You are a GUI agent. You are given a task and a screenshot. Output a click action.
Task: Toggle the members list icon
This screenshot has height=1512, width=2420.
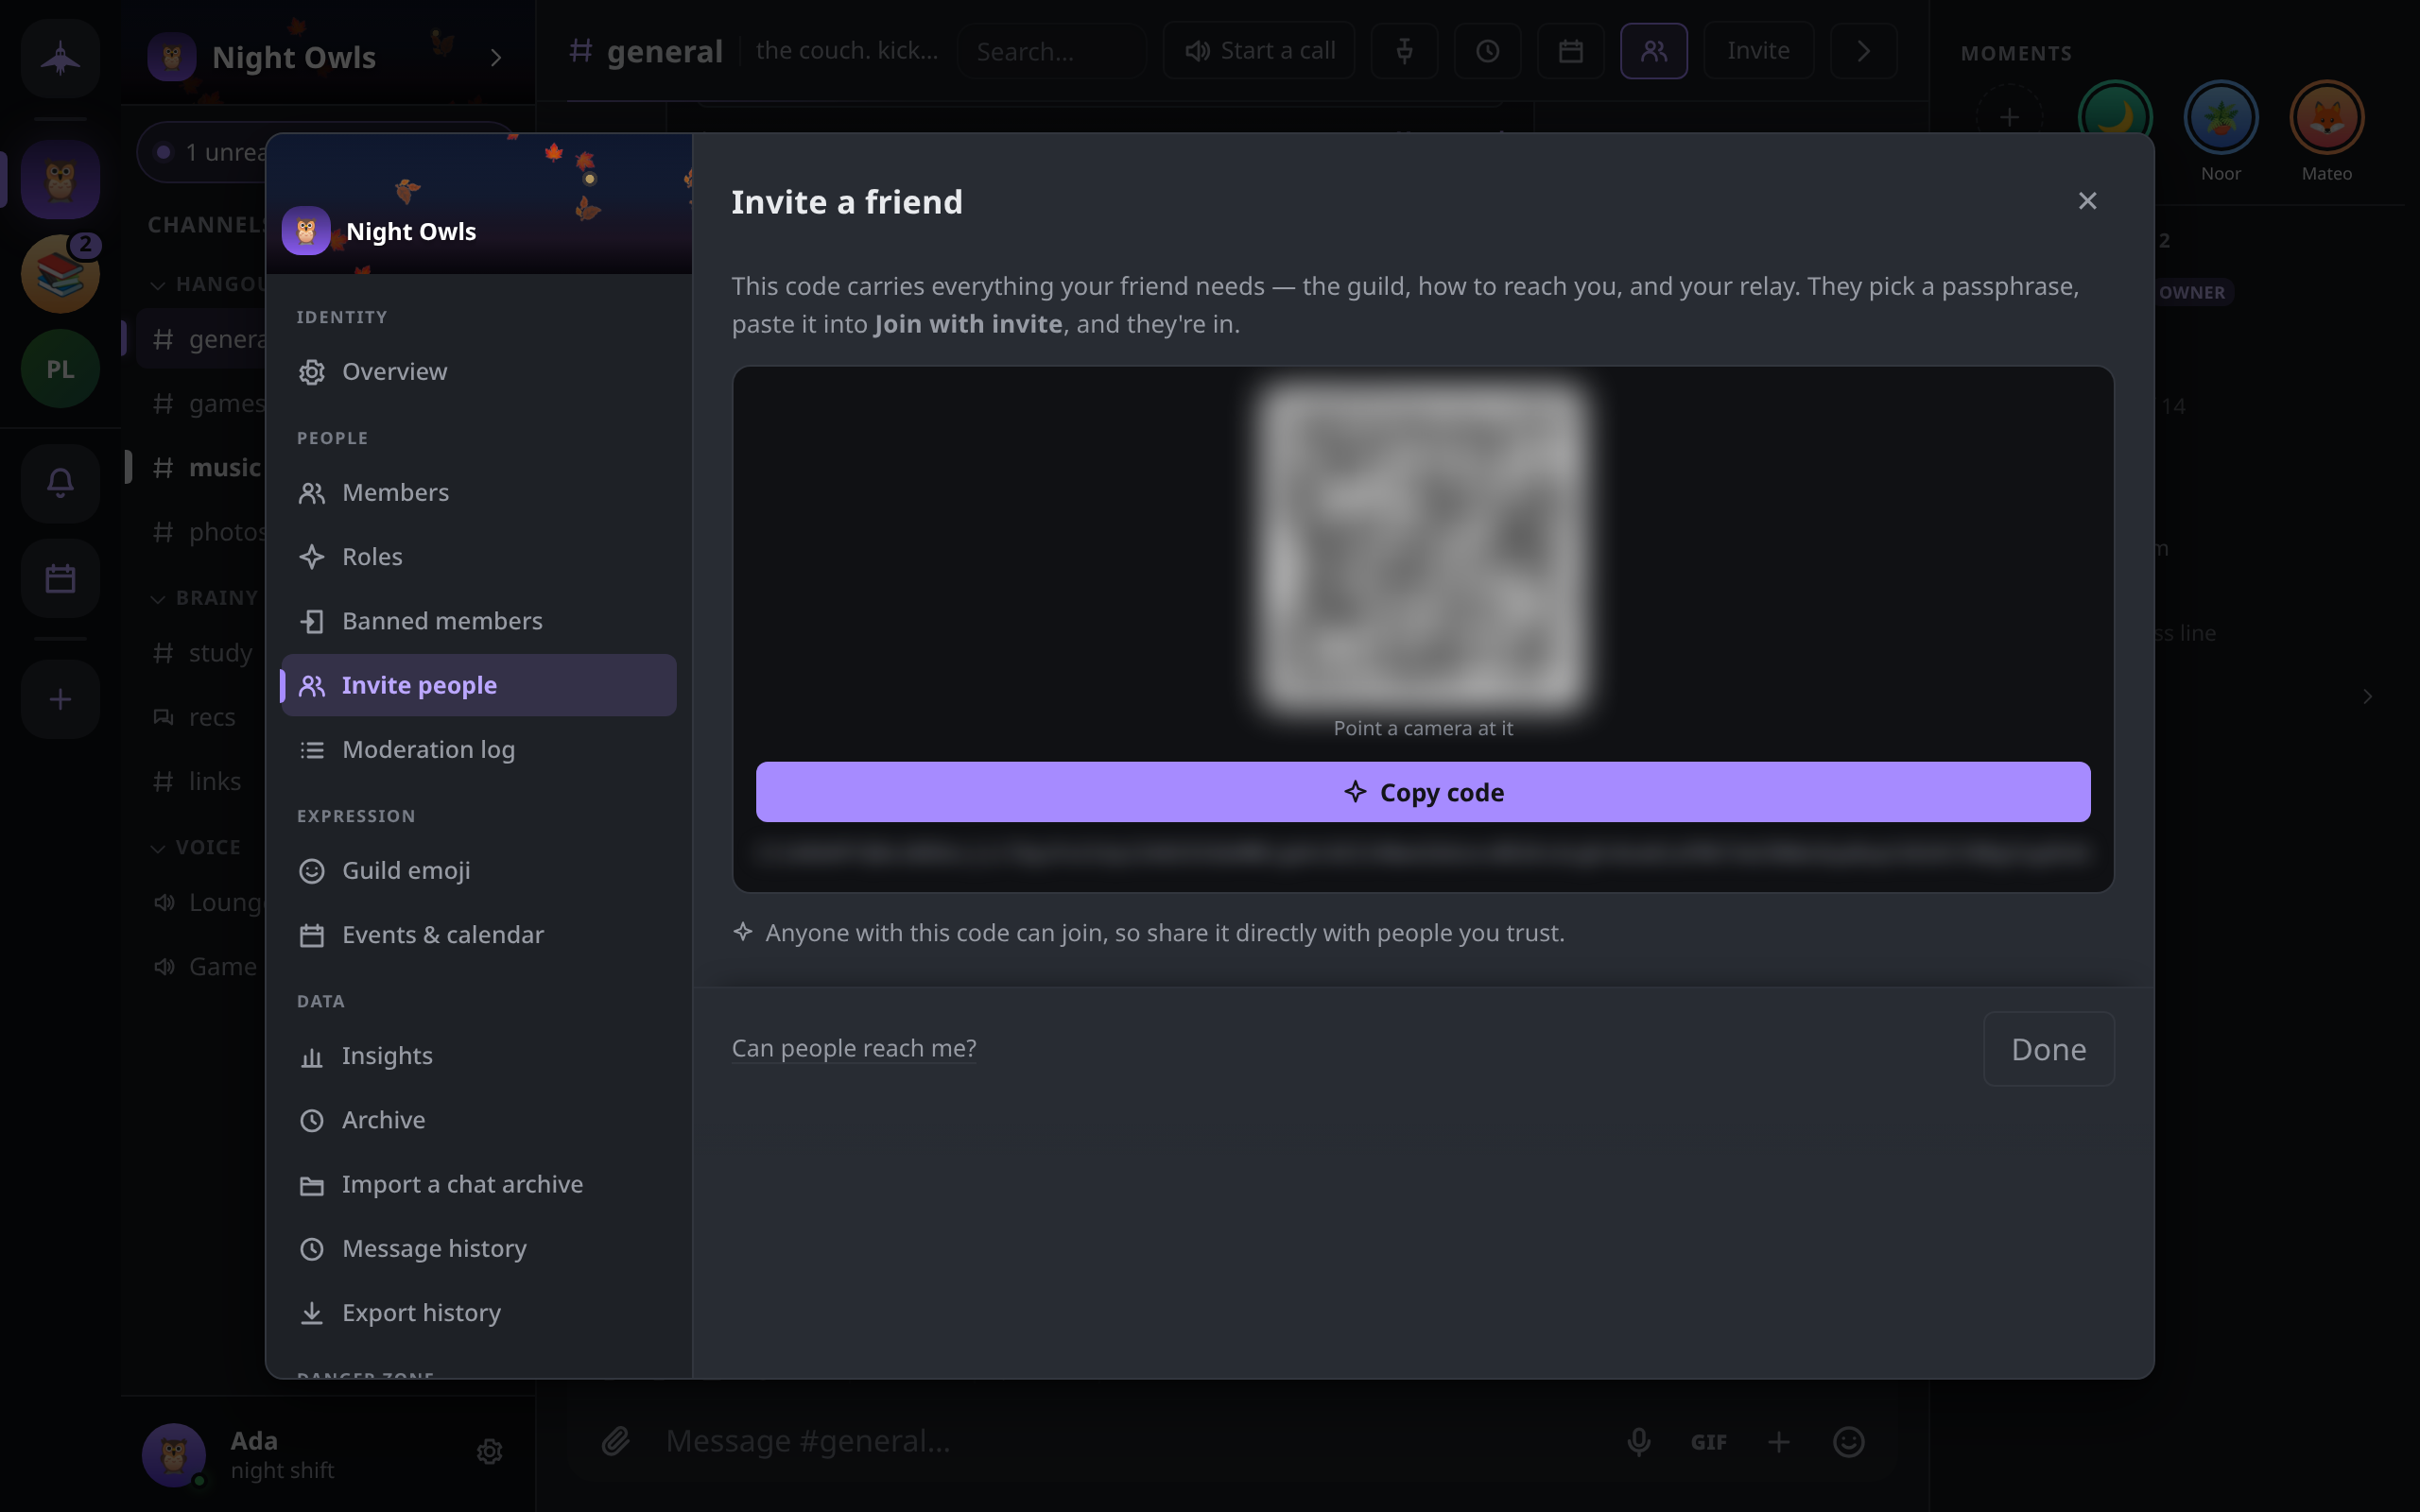tap(1653, 51)
